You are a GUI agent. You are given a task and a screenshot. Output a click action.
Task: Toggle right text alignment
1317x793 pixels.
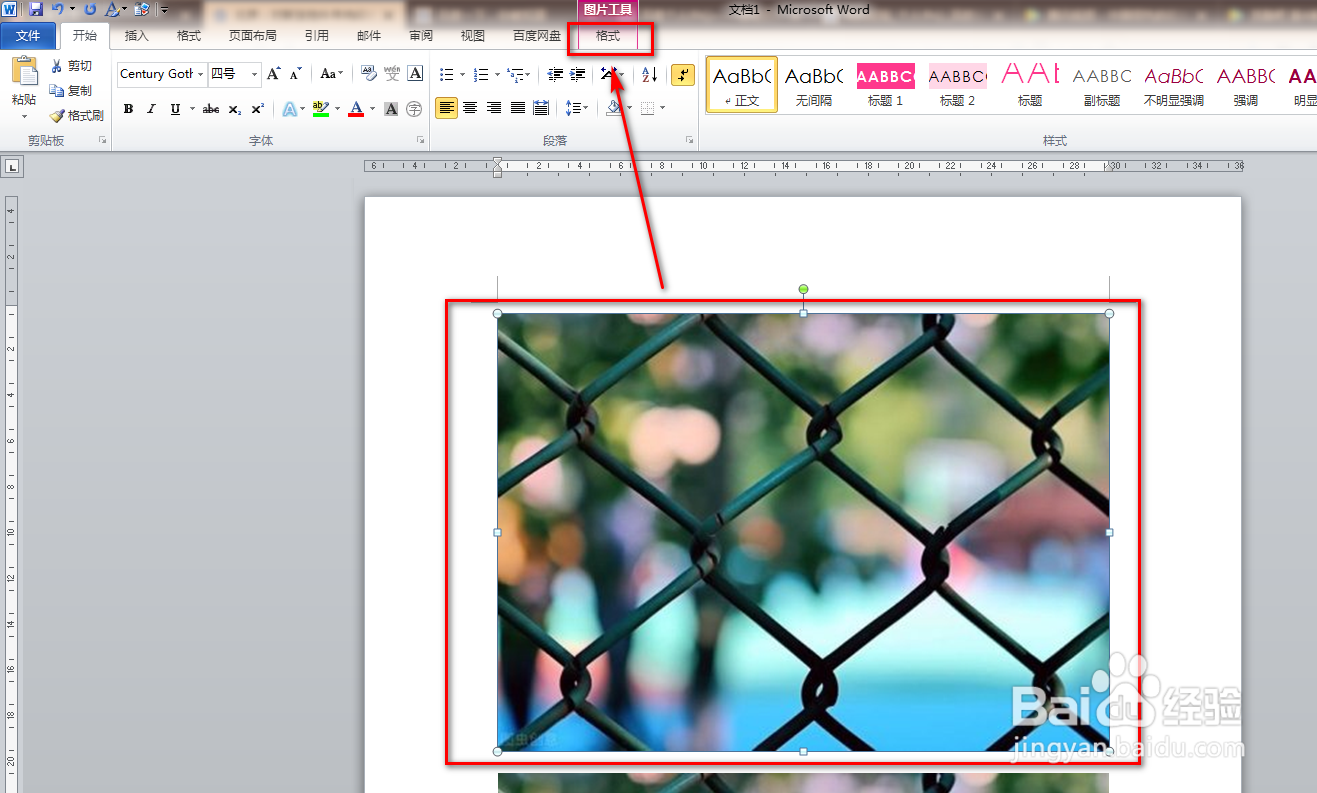(493, 108)
